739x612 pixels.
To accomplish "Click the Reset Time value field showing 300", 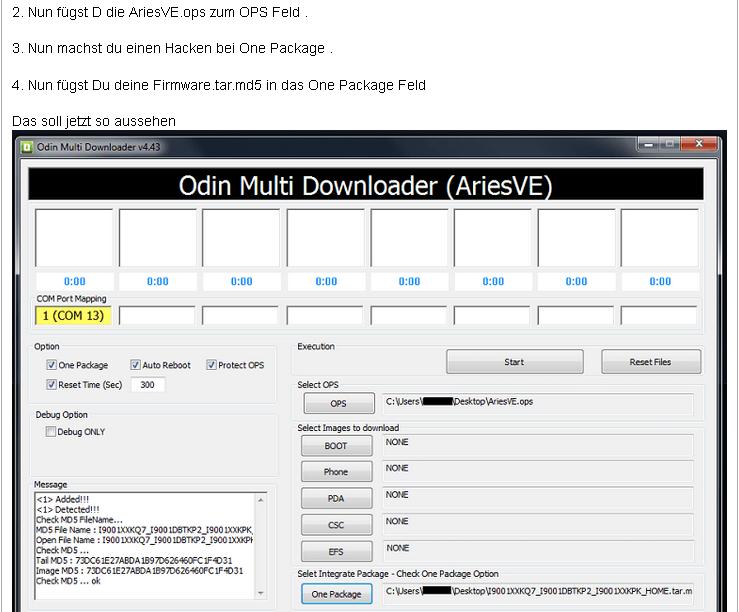I will 148,384.
